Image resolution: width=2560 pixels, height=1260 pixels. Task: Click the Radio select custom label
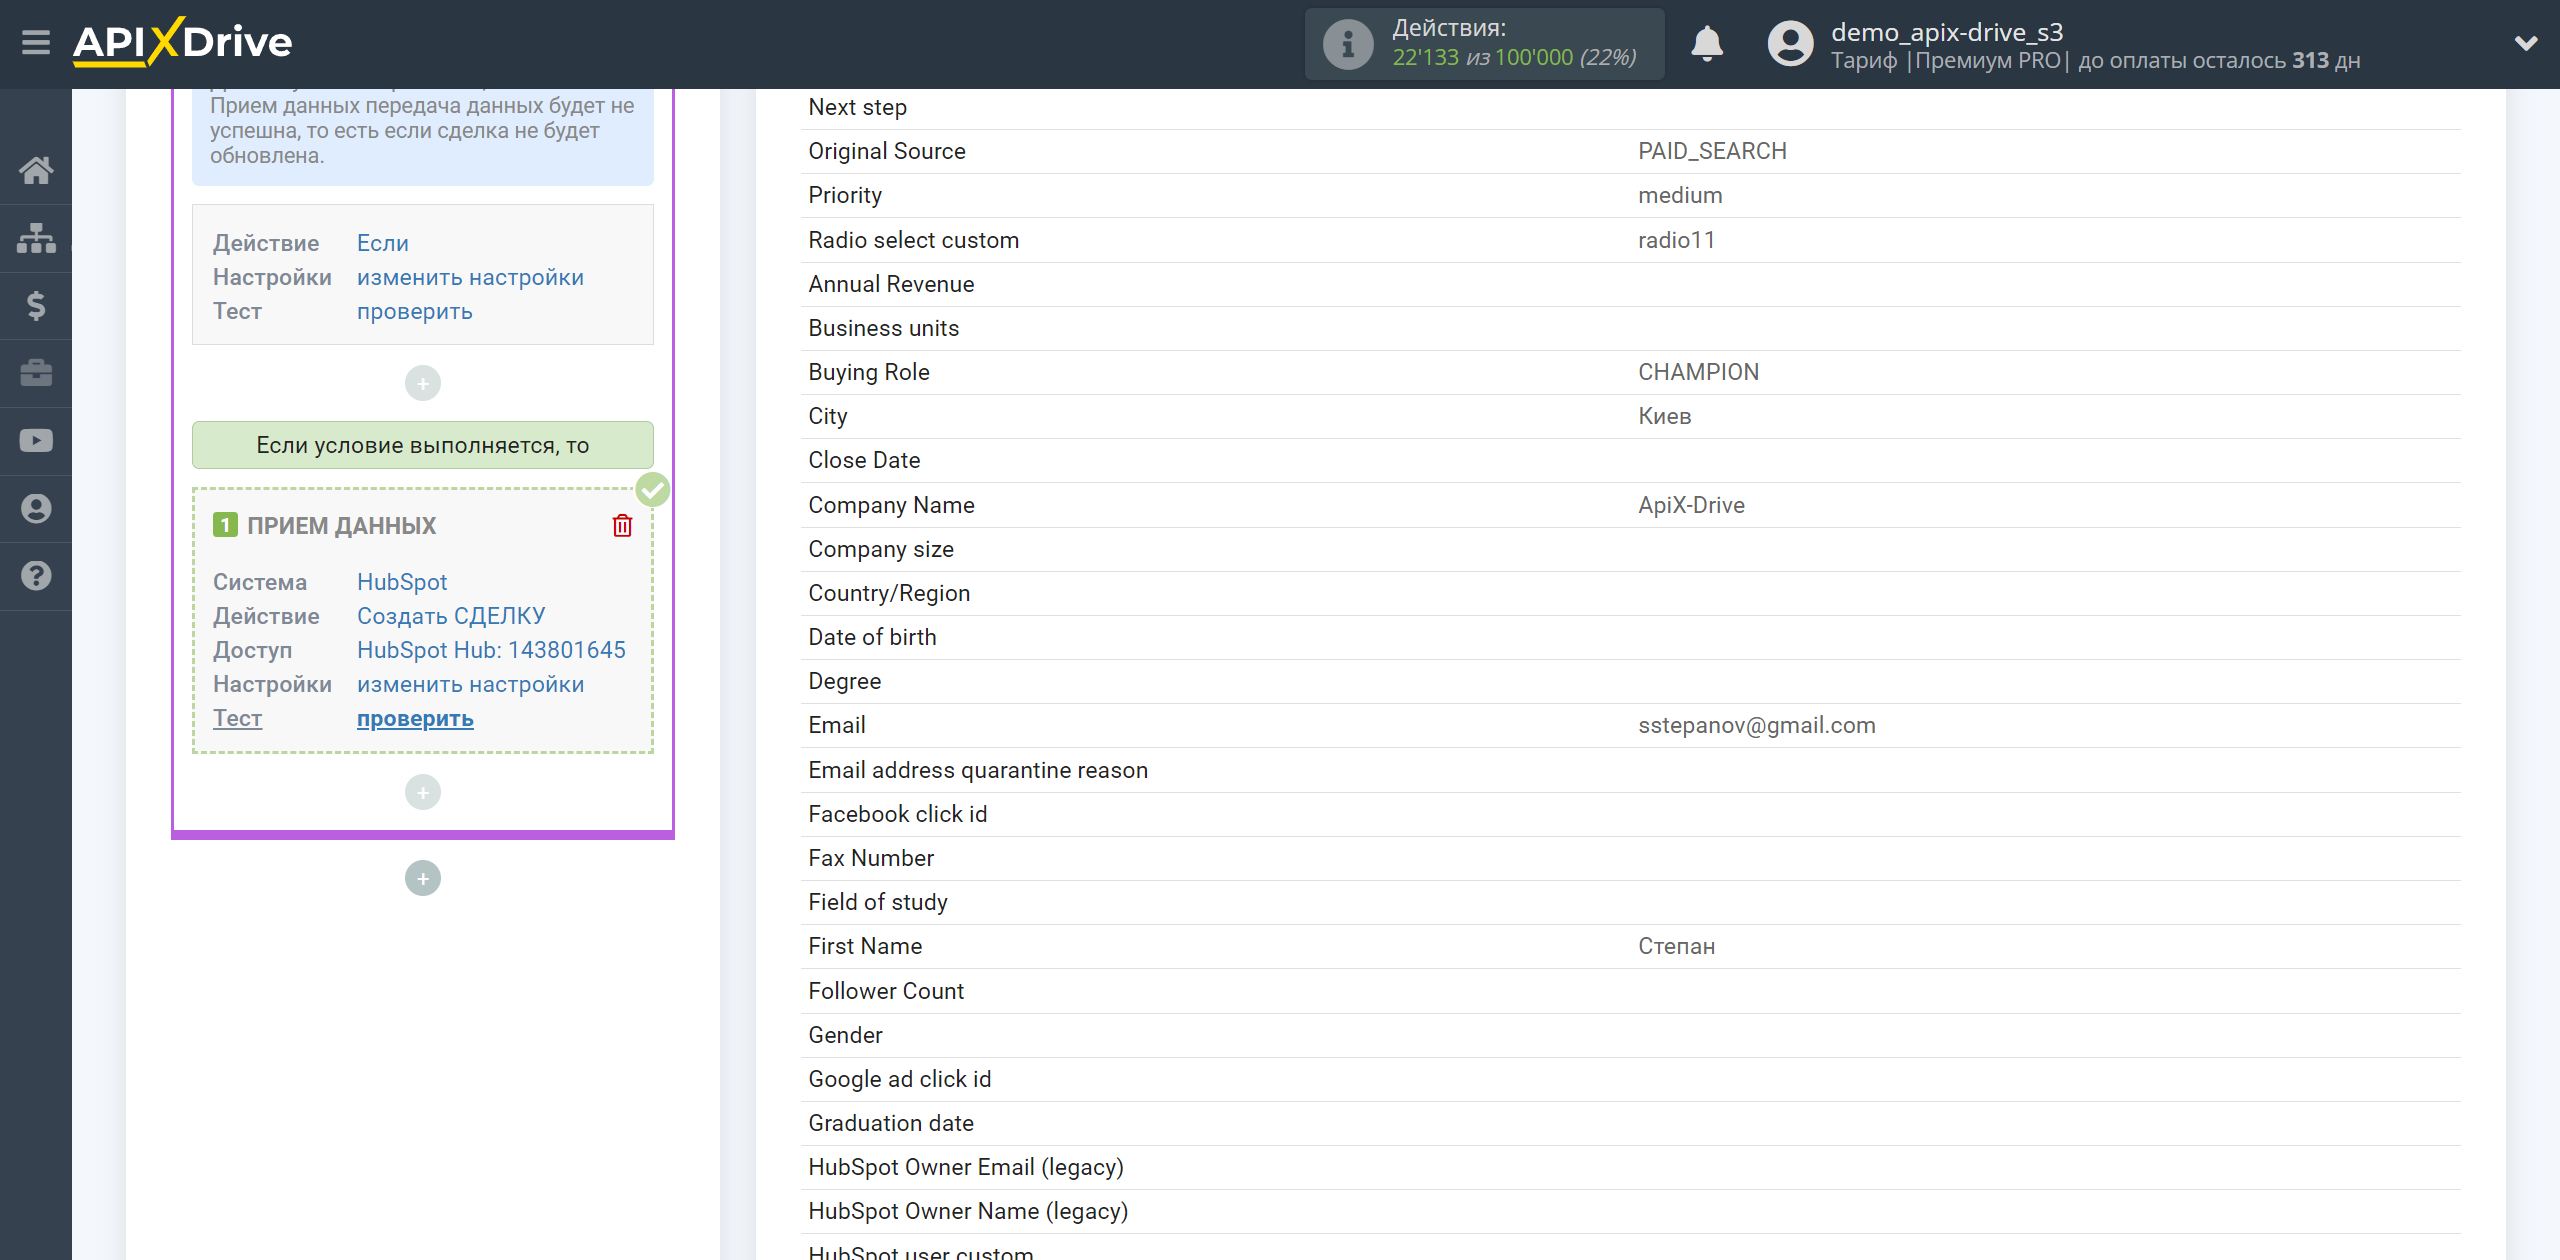pyautogui.click(x=914, y=240)
